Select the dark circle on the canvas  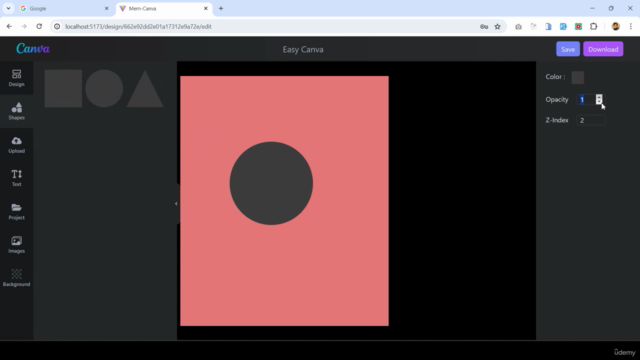click(271, 183)
